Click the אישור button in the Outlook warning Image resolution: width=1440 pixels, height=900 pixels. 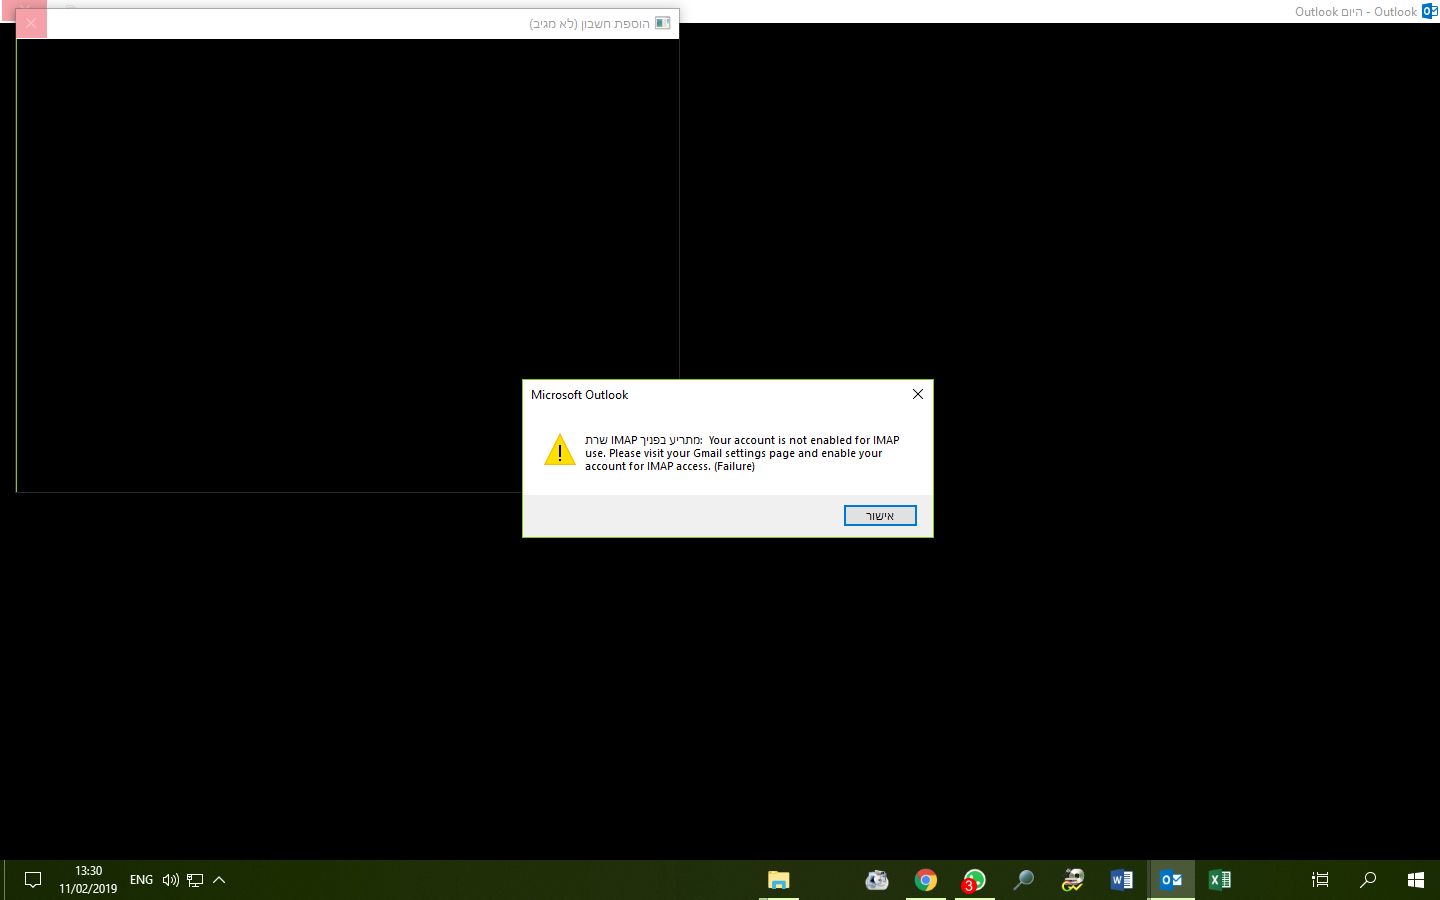click(880, 515)
